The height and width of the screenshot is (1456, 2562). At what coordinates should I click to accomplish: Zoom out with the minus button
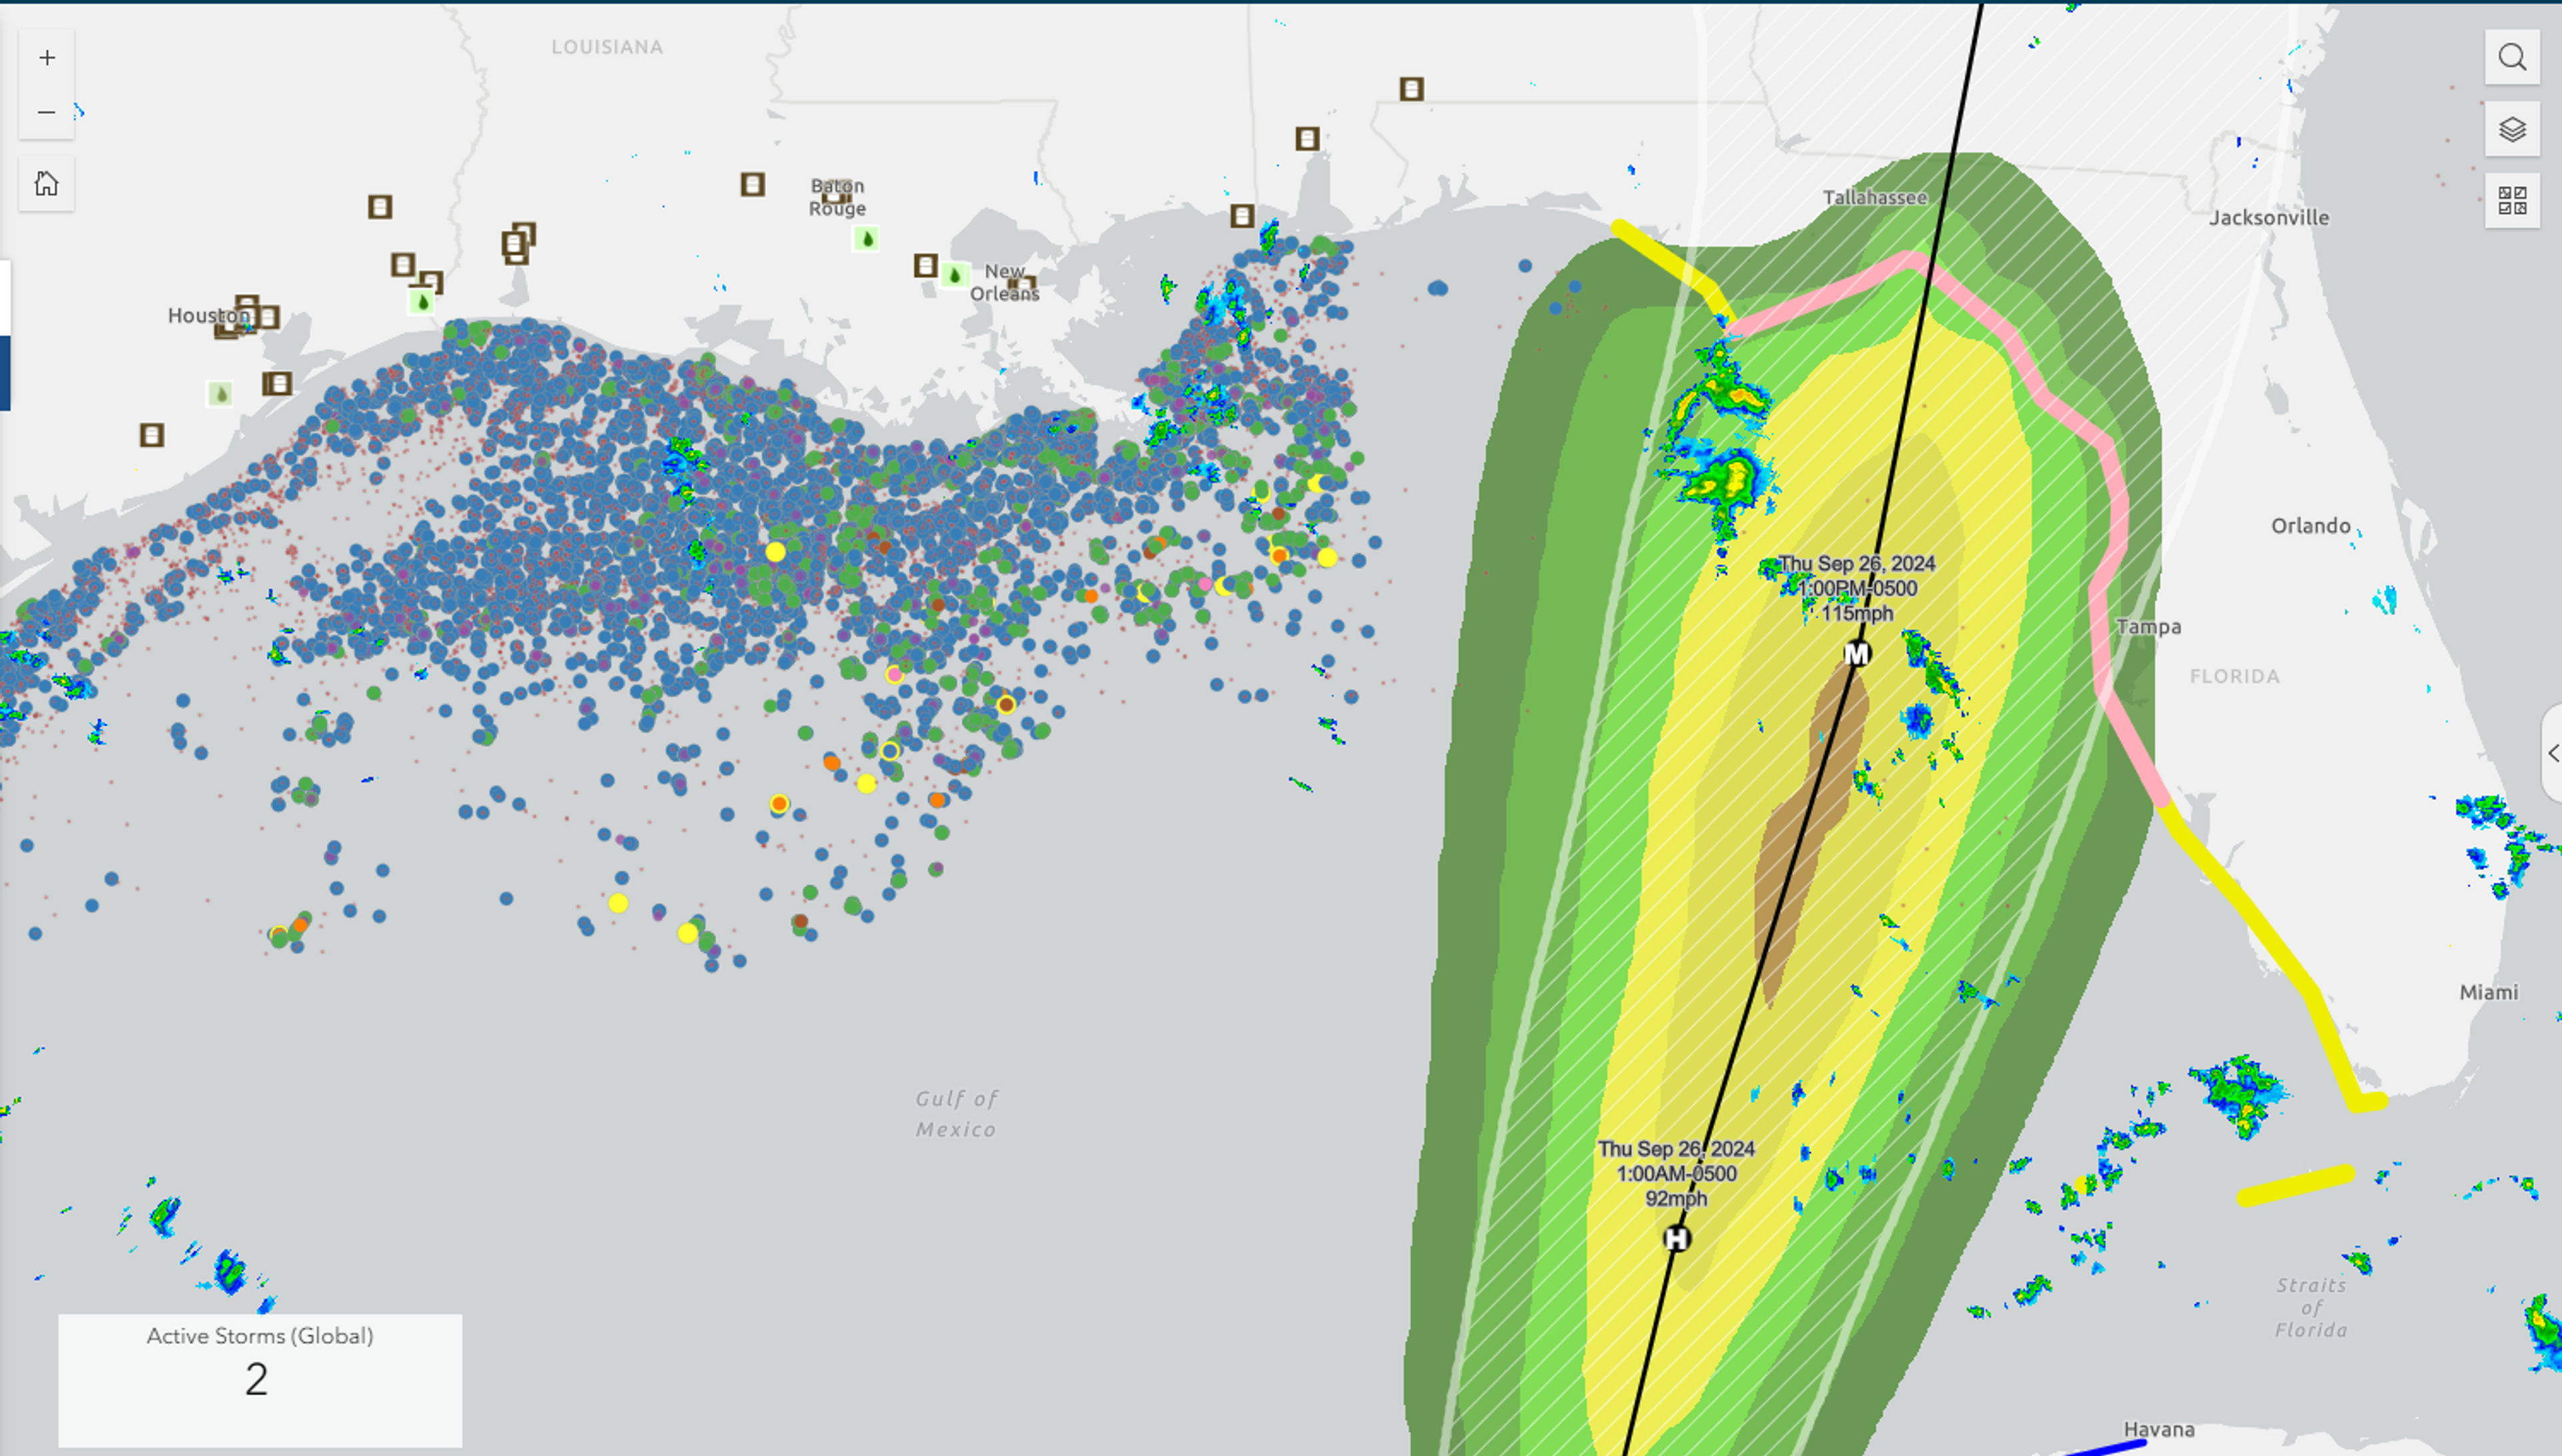(47, 112)
